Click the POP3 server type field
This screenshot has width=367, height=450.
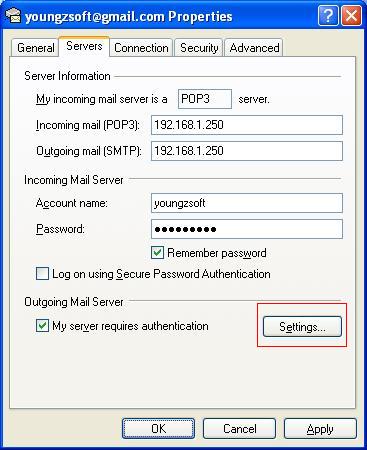pos(205,99)
